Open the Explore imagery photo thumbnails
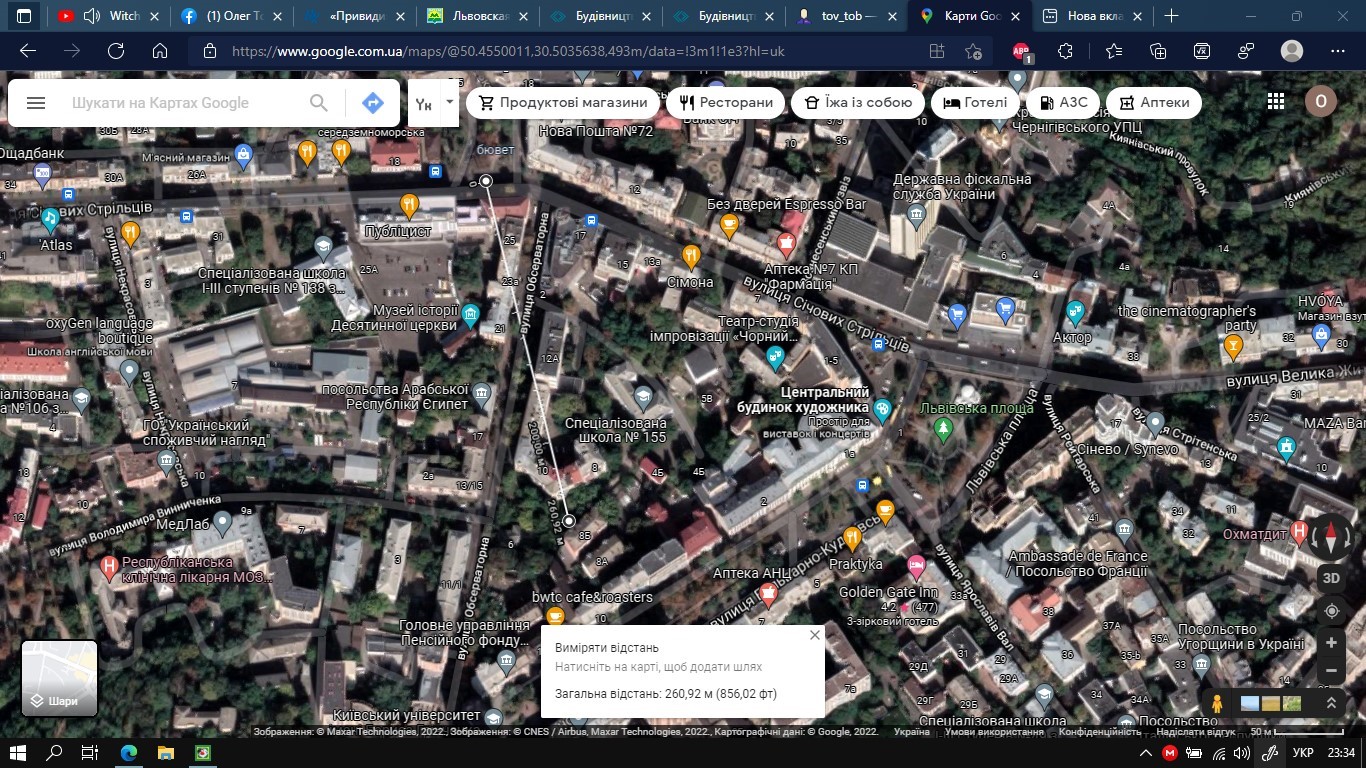The image size is (1366, 768). pos(1271,704)
